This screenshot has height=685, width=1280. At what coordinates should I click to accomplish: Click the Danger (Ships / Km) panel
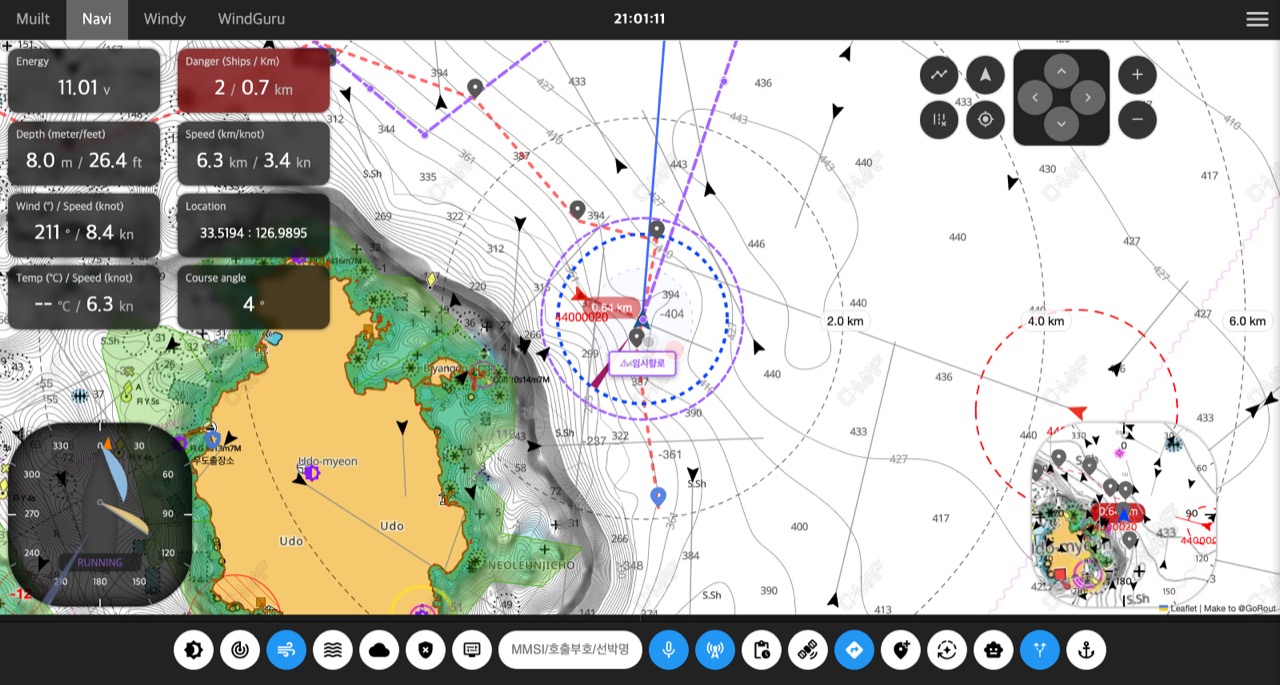click(x=254, y=80)
